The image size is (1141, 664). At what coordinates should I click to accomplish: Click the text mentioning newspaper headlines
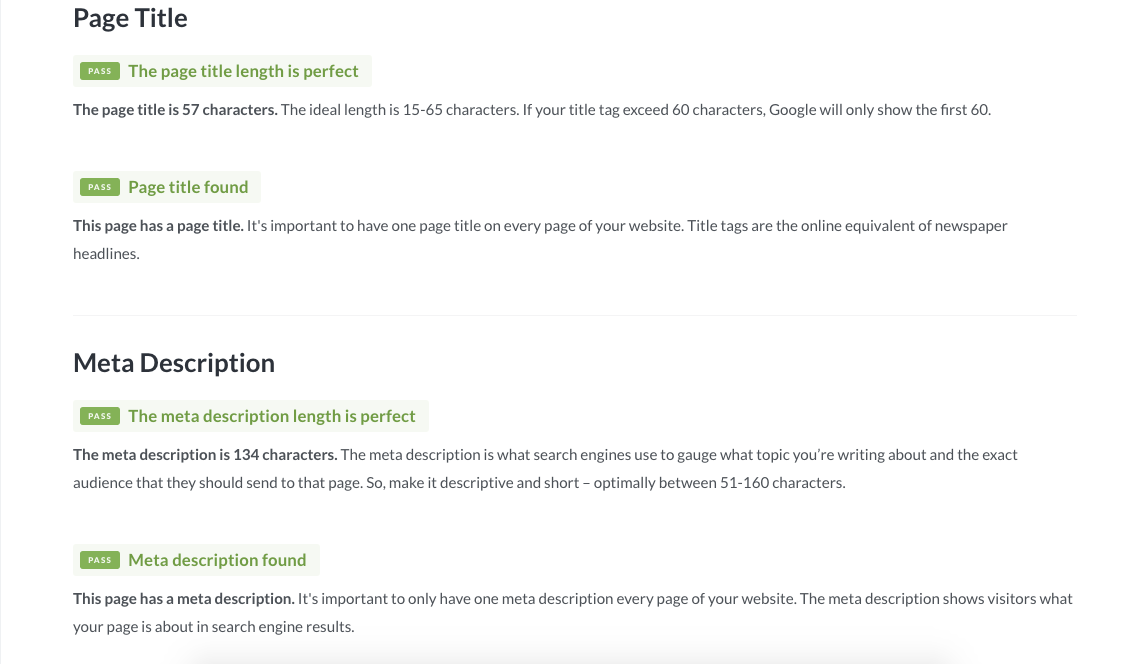540,240
